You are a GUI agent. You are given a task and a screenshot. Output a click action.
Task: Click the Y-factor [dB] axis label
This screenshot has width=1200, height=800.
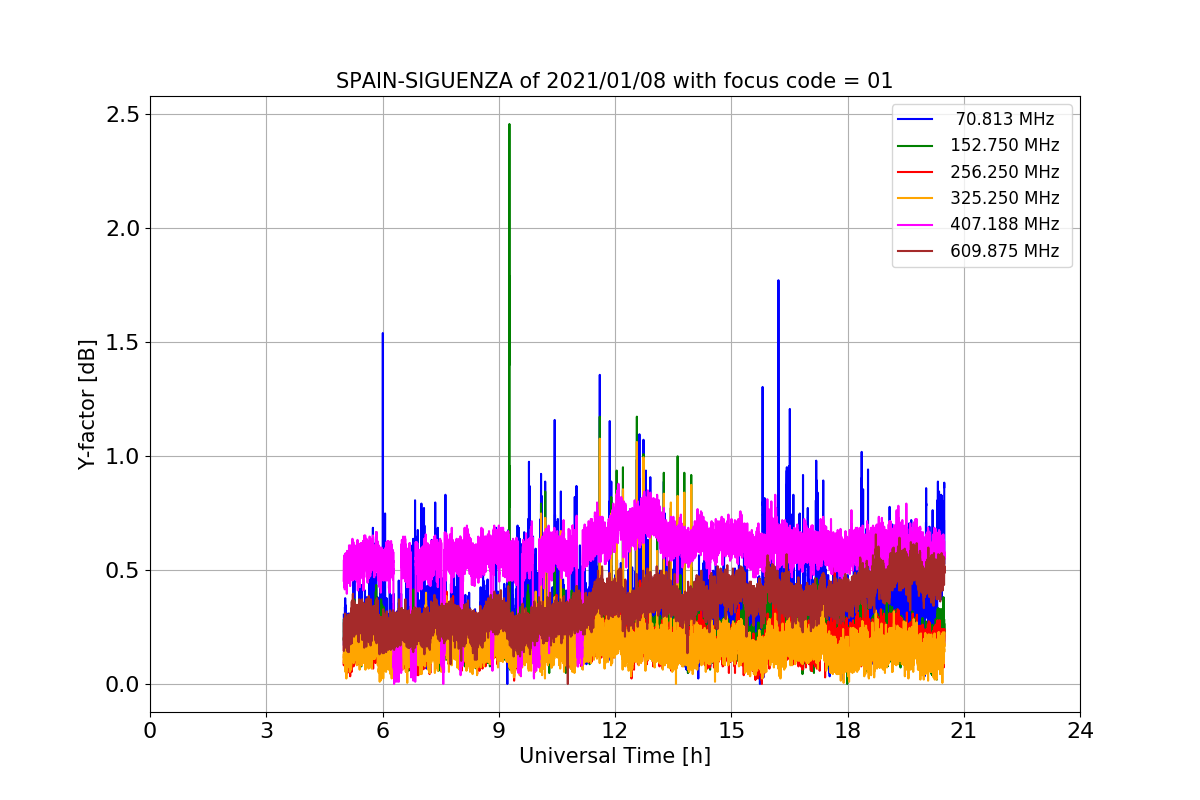tap(88, 405)
